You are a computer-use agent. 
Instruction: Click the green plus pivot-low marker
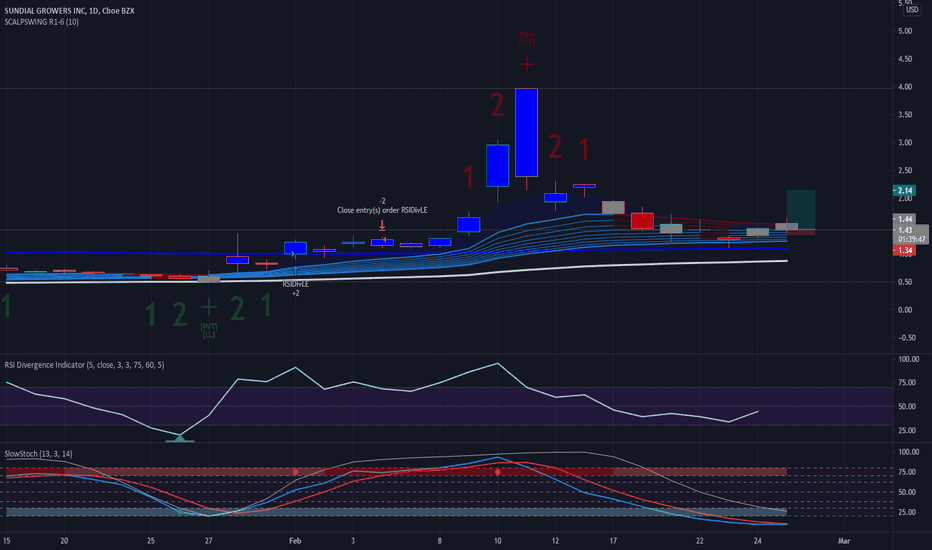[209, 307]
